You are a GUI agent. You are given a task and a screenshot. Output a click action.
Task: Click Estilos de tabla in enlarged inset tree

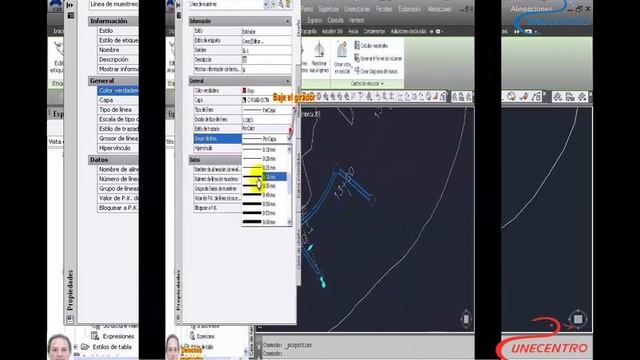point(112,347)
